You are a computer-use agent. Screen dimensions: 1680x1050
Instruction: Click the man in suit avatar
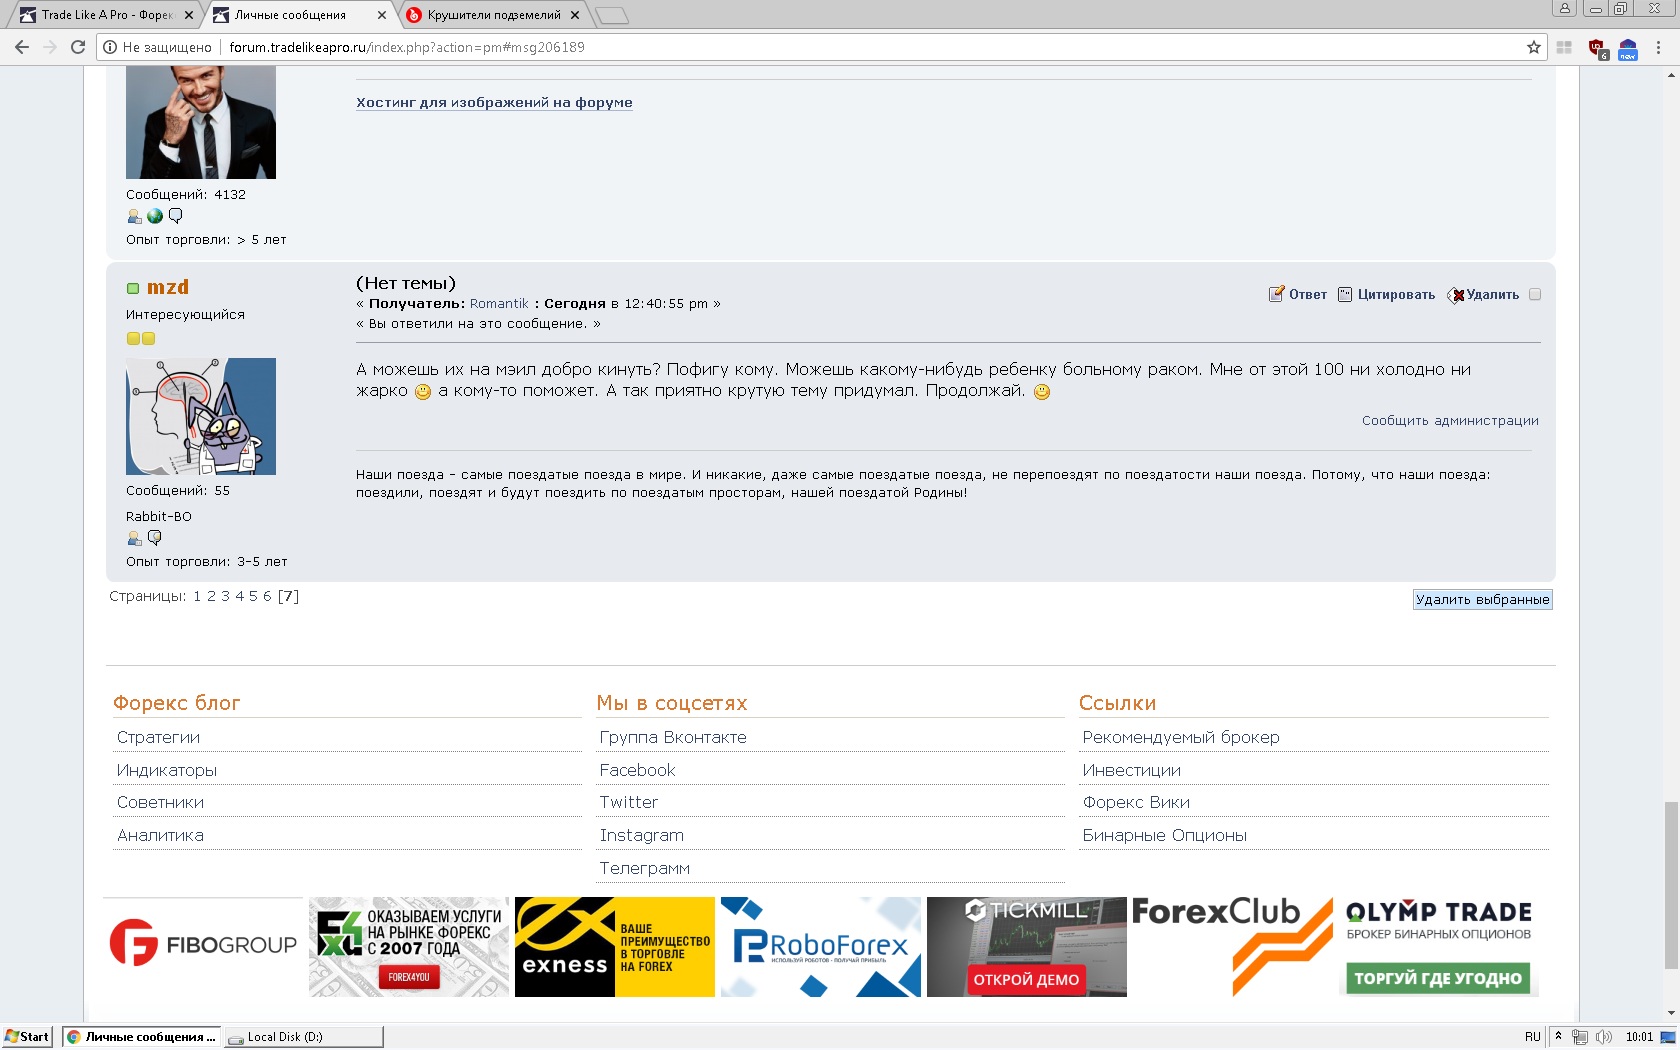tap(201, 122)
